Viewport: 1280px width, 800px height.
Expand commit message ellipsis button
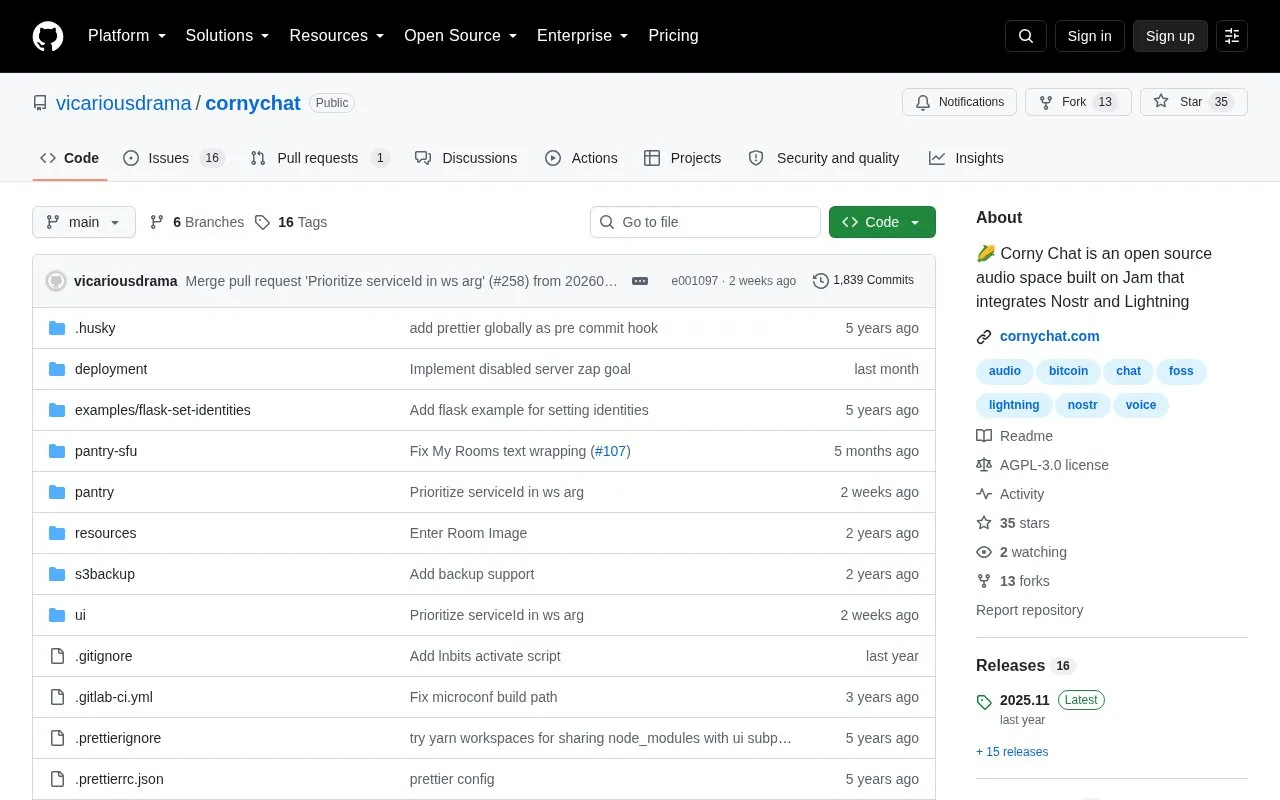[640, 281]
